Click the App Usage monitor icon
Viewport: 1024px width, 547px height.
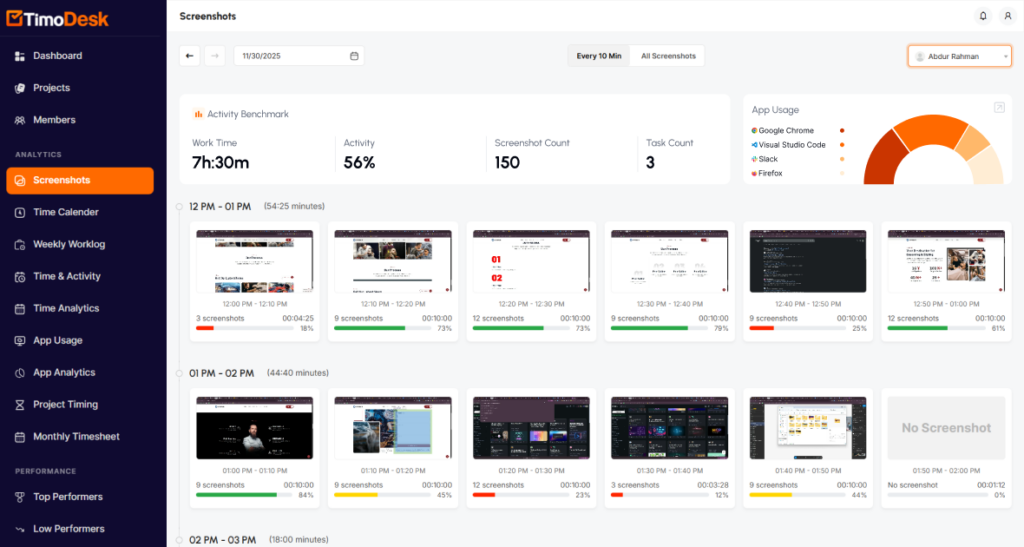20,341
